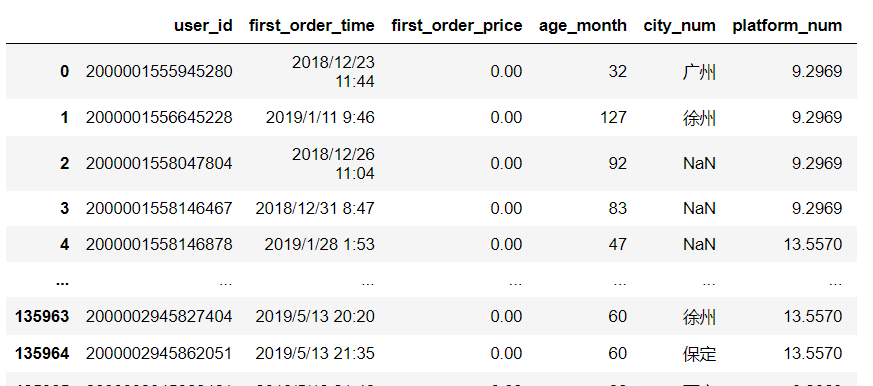873x386 pixels.
Task: Click the age_month column header
Action: pyautogui.click(x=582, y=26)
